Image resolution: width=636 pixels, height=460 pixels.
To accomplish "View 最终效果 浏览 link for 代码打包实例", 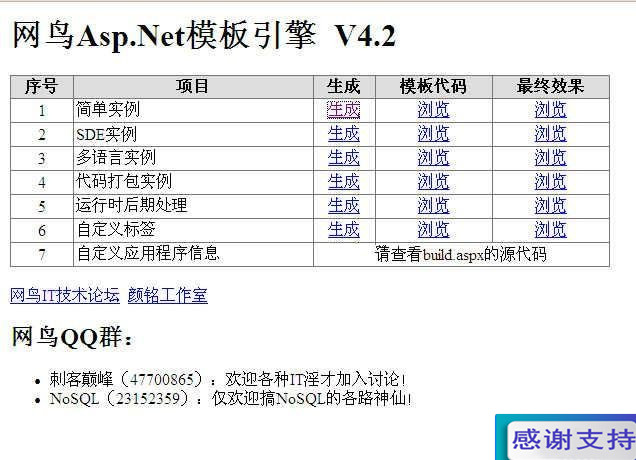I will [x=550, y=182].
